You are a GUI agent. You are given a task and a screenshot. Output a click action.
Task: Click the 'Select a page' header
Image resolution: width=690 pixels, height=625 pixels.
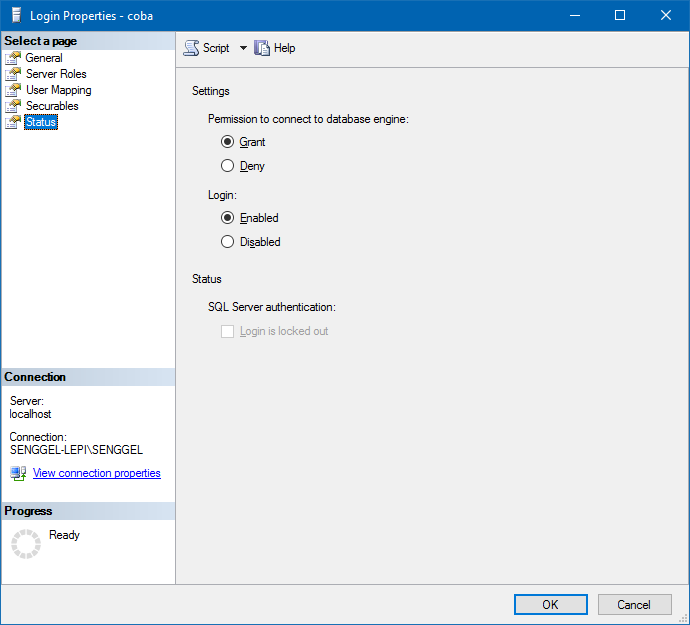tap(40, 41)
